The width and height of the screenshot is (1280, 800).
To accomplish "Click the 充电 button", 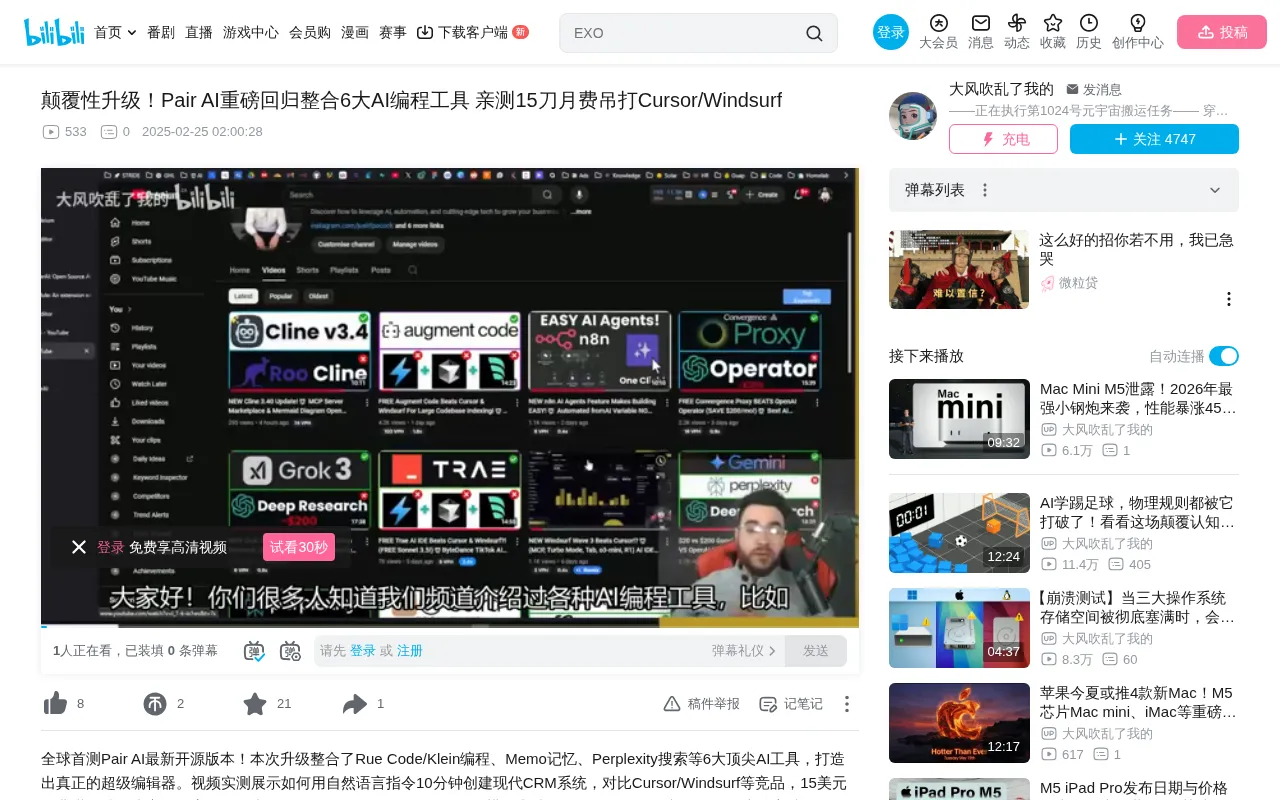I will point(1003,139).
